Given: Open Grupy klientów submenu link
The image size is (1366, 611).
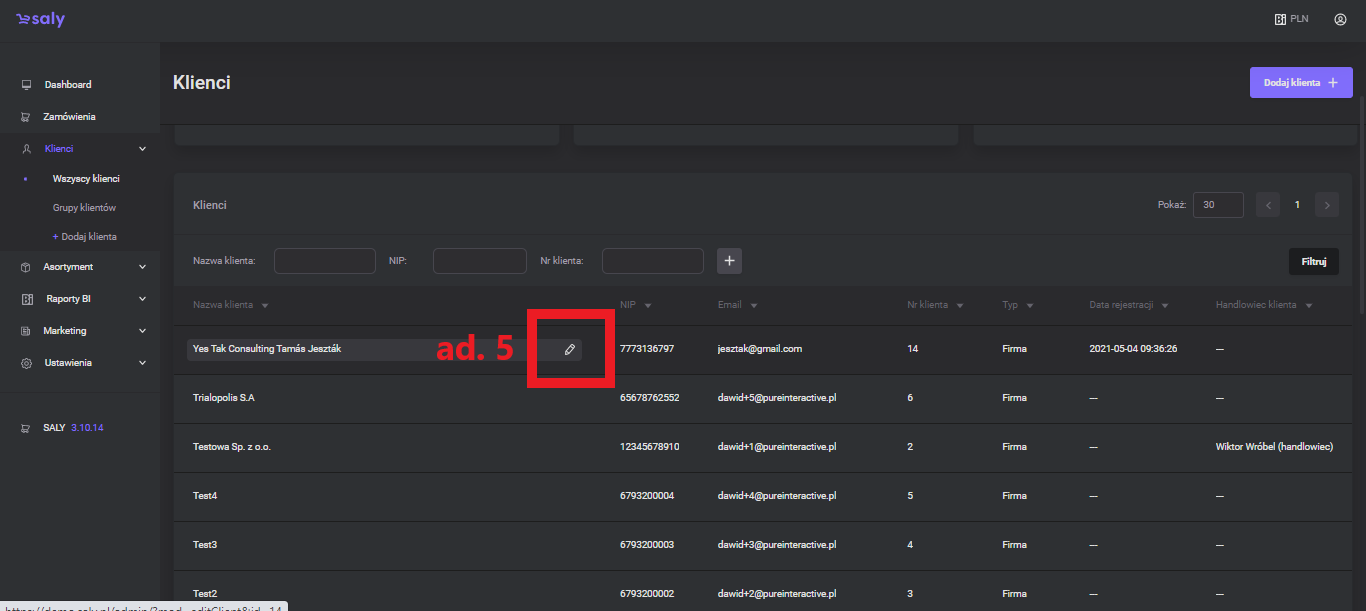Looking at the screenshot, I should [x=84, y=208].
